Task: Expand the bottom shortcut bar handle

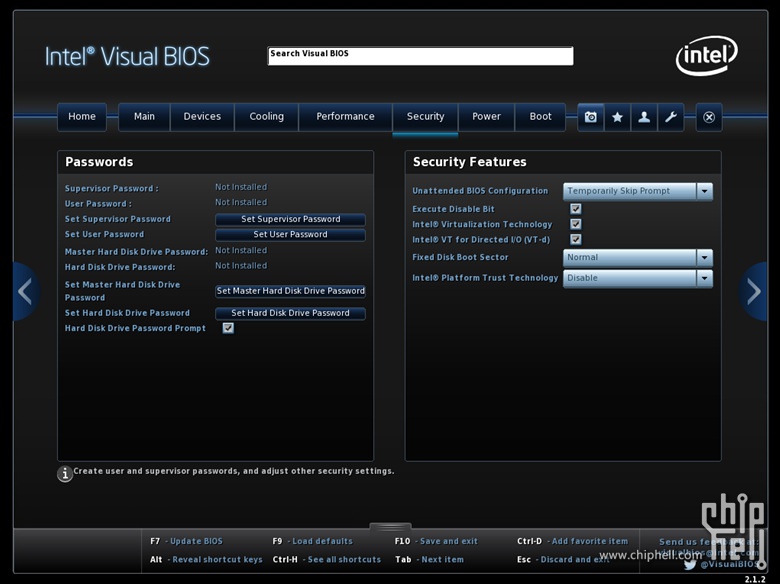Action: tap(390, 526)
